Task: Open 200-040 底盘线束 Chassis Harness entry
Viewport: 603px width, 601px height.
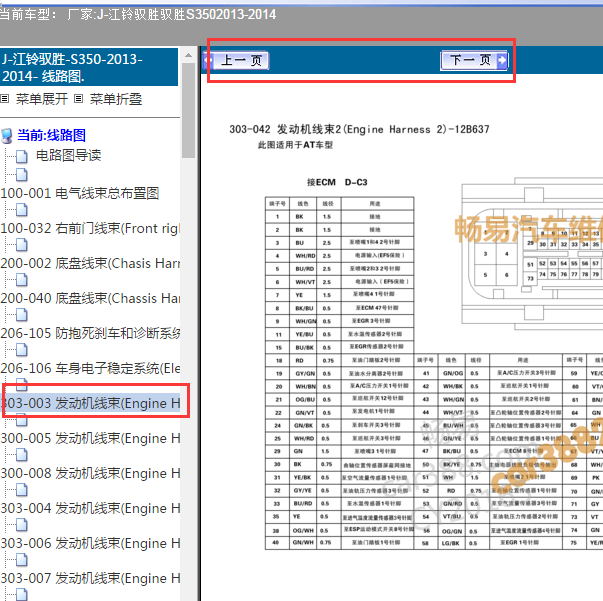Action: (x=90, y=298)
